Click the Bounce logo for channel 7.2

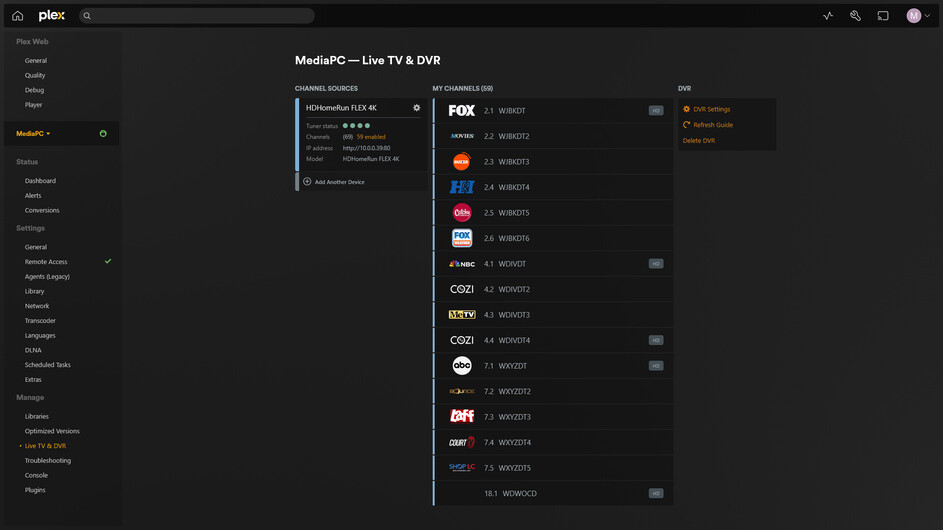click(x=462, y=391)
